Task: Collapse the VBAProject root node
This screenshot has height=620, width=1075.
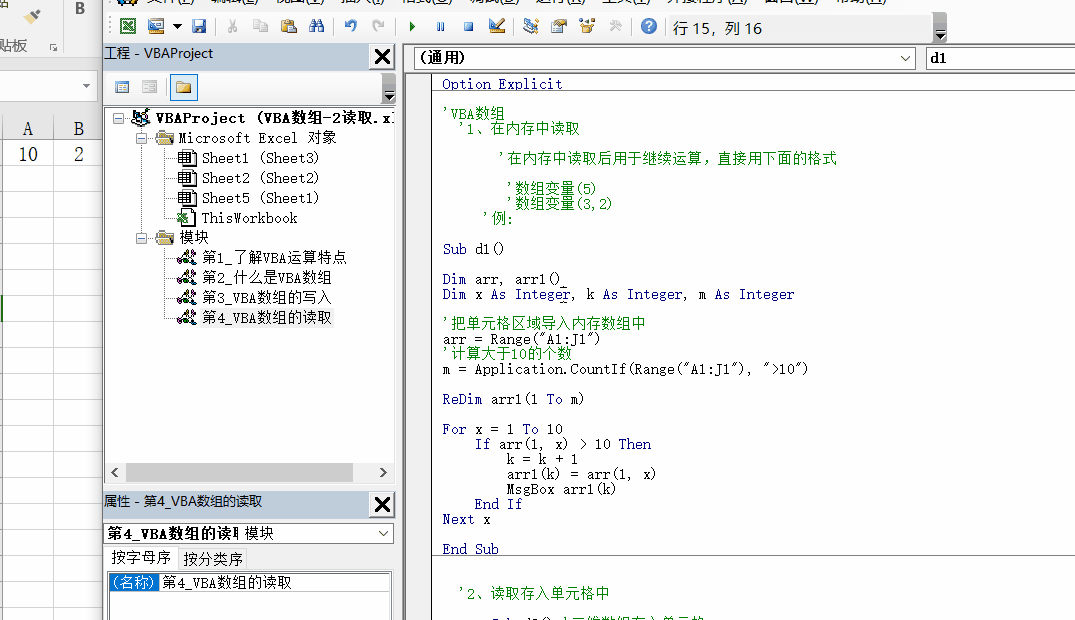Action: 119,118
